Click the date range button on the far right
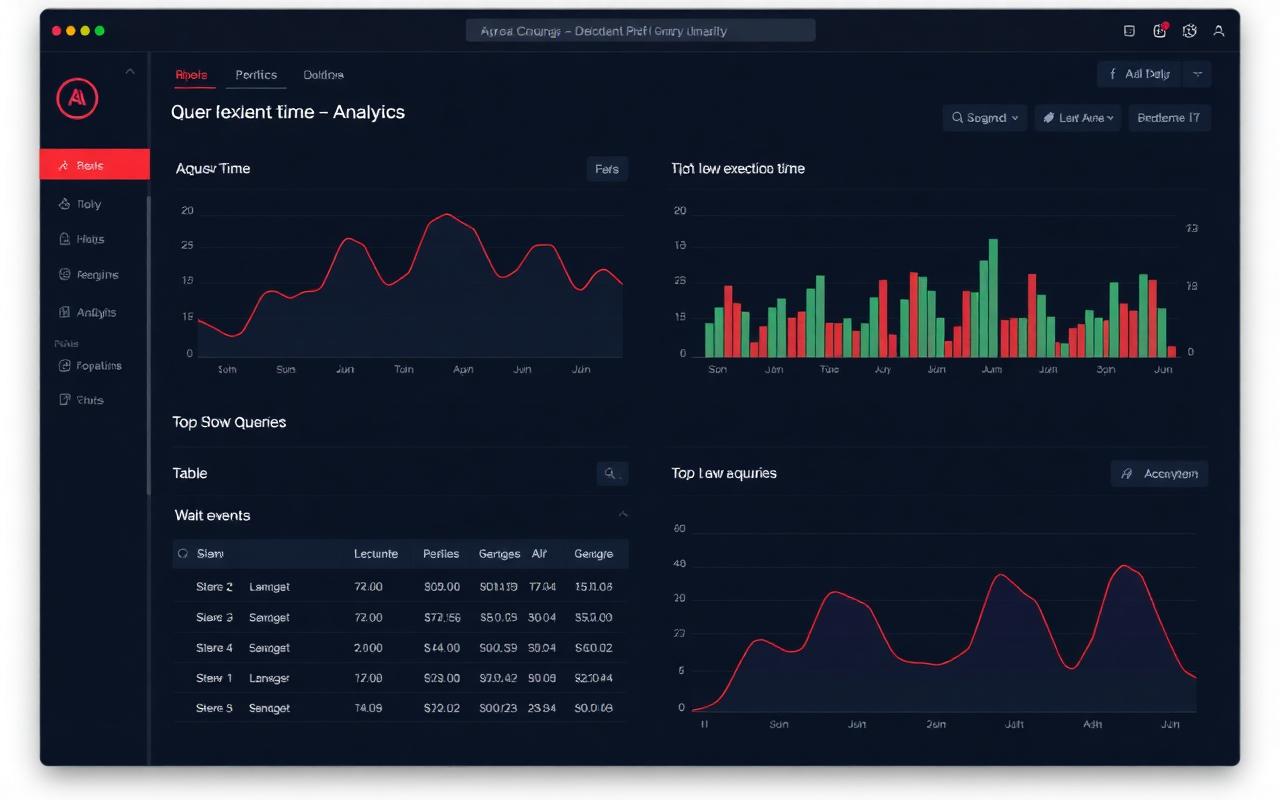Image resolution: width=1280 pixels, height=800 pixels. click(x=1169, y=117)
